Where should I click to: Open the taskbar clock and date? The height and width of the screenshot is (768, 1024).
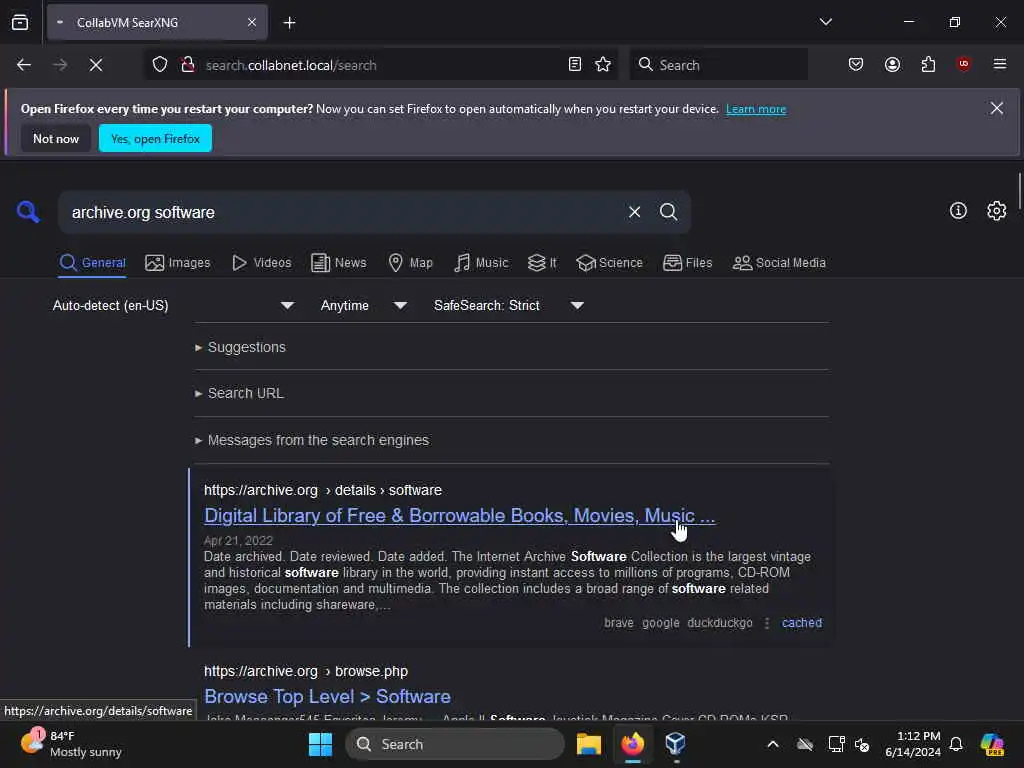tap(912, 744)
